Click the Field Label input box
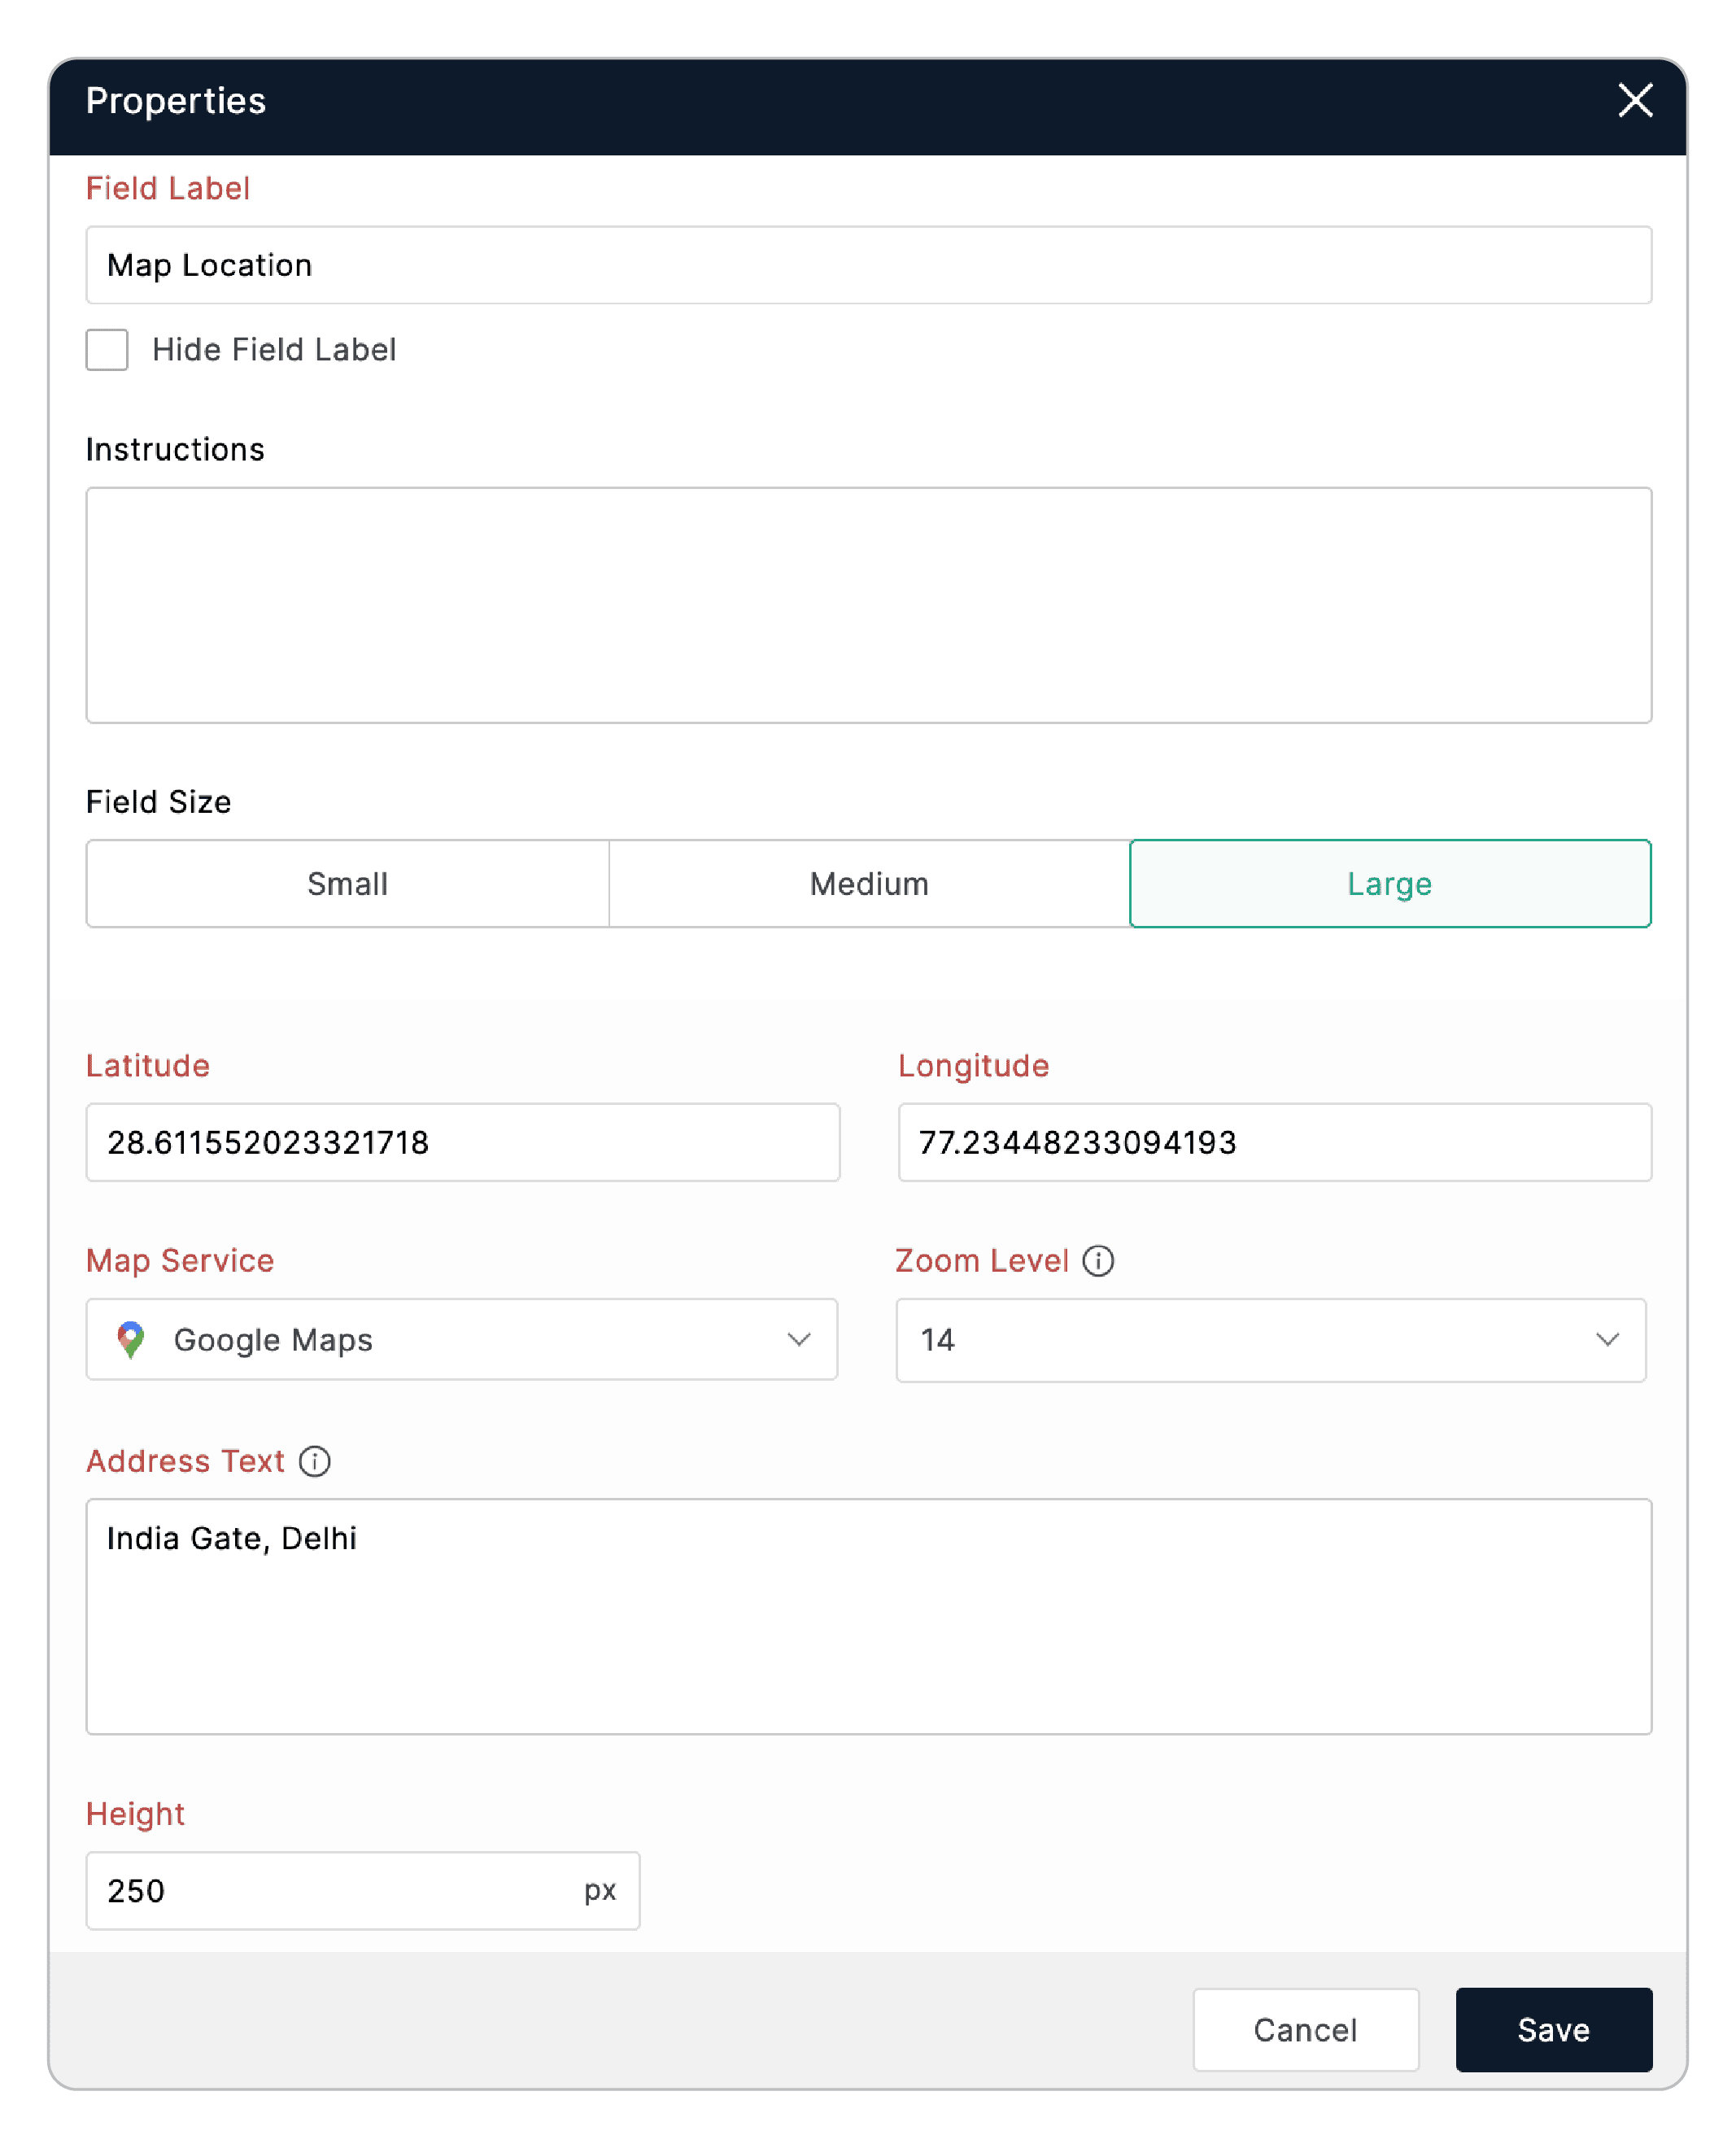The image size is (1736, 2148). click(868, 265)
